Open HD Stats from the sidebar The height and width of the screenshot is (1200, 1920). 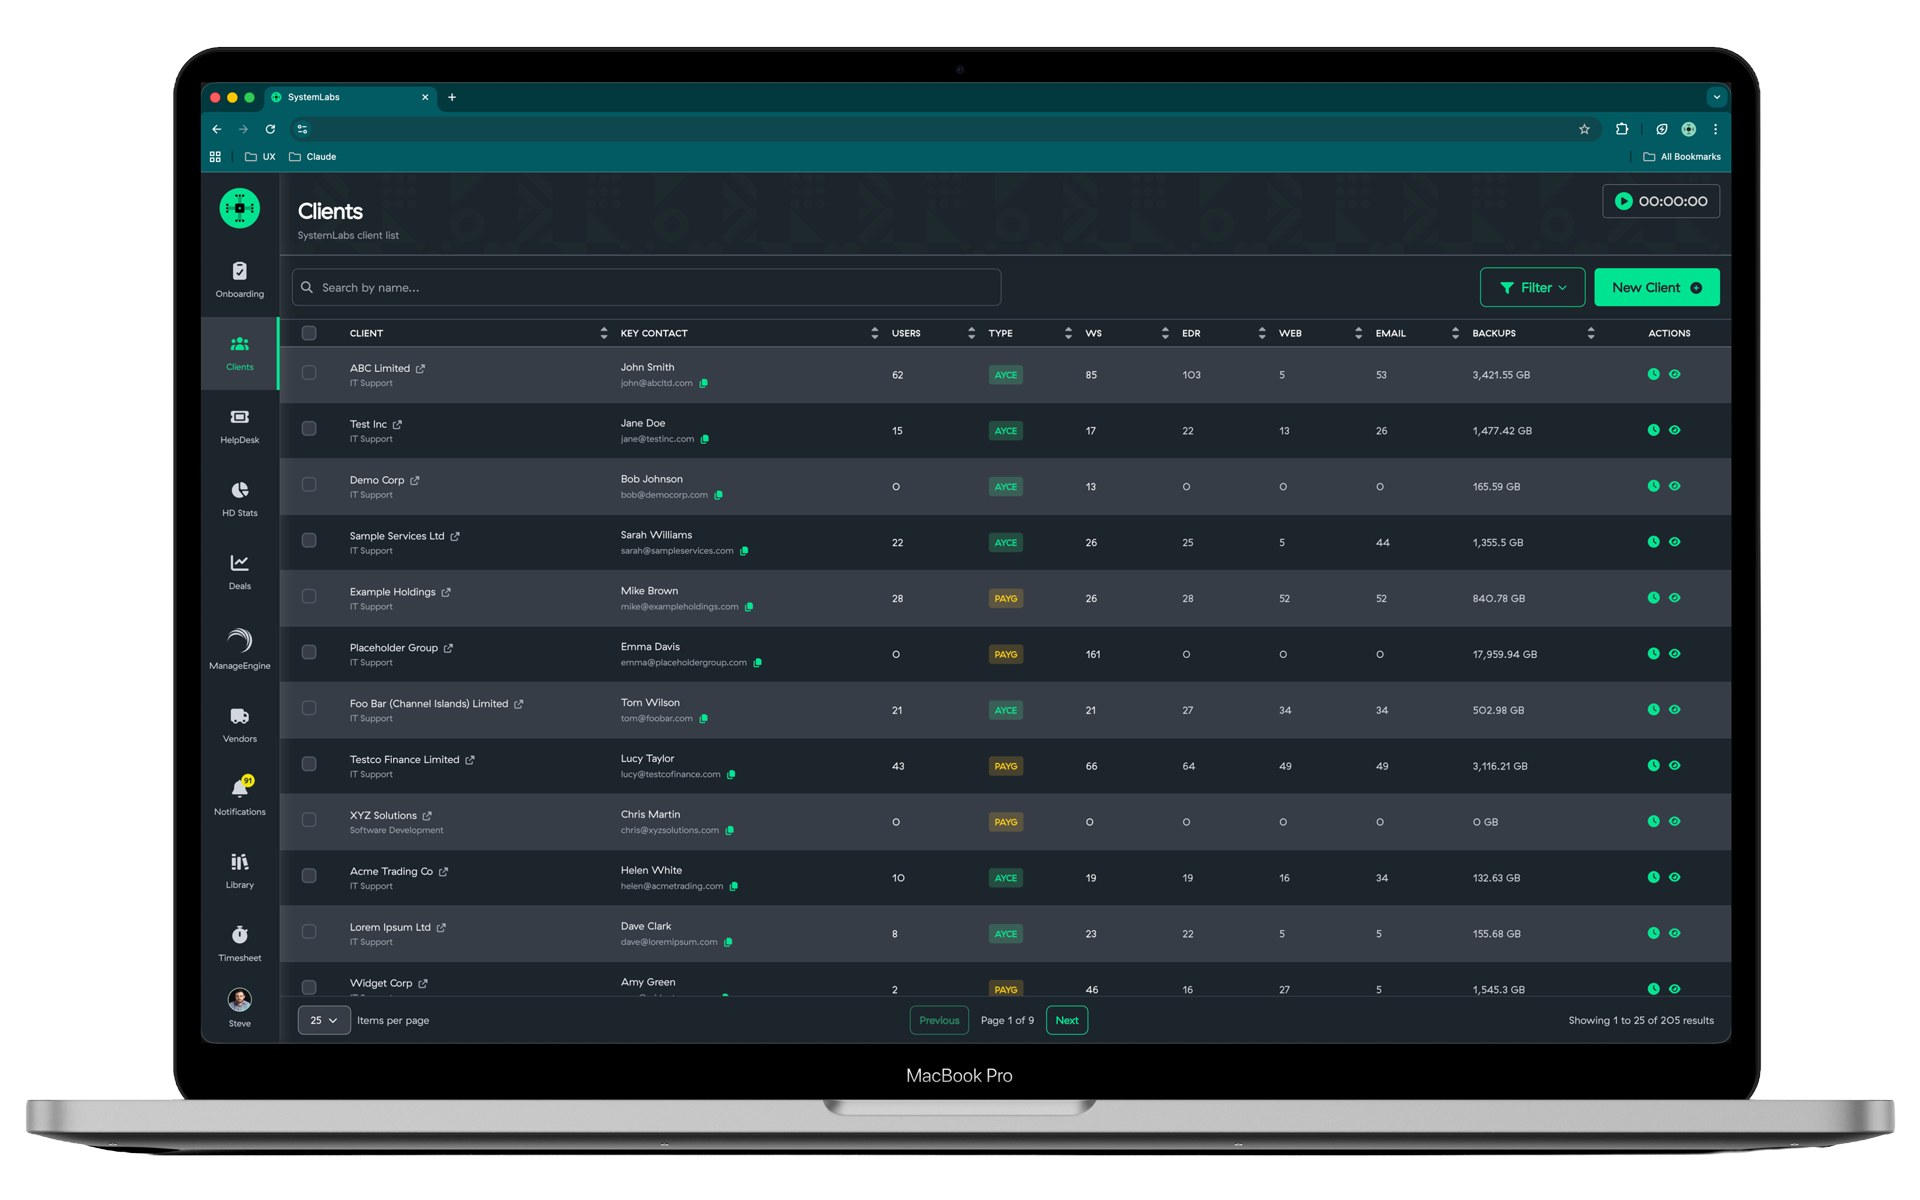click(239, 497)
